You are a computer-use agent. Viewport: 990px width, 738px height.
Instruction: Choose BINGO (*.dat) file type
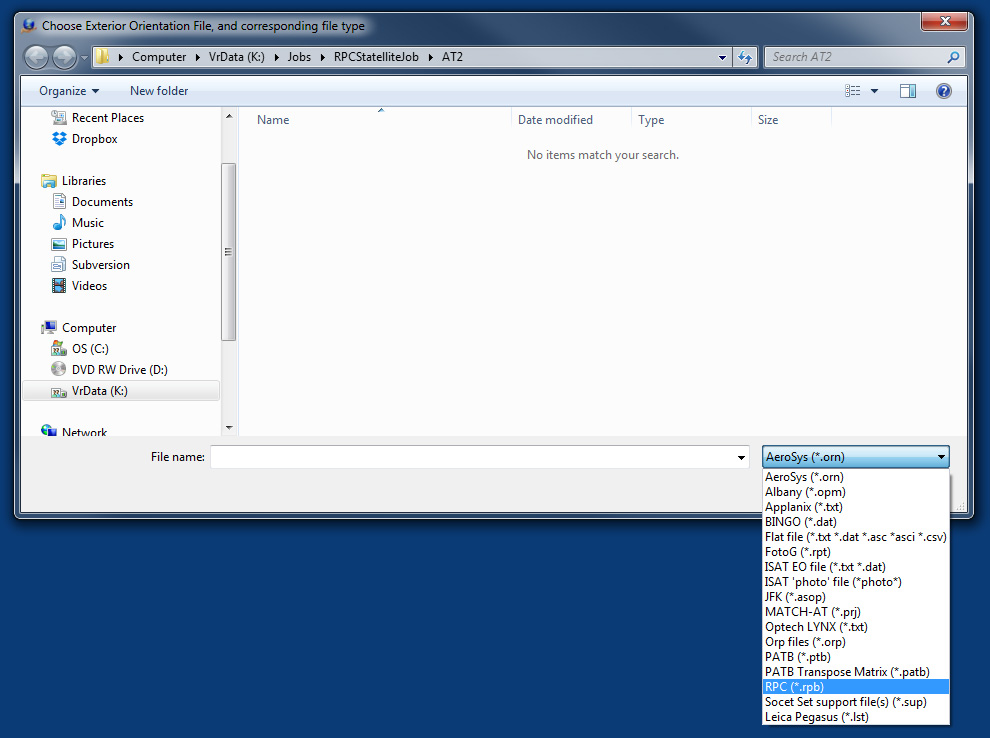click(856, 522)
